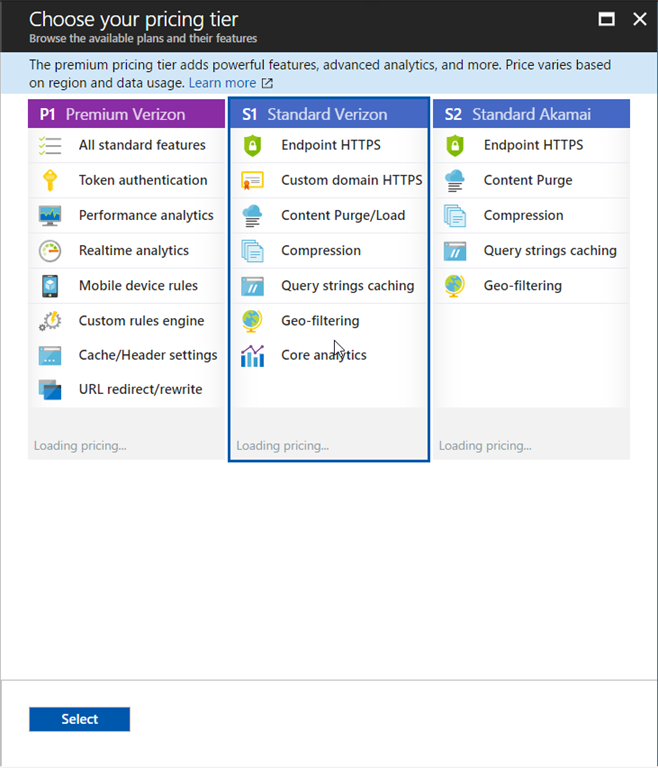Click 'Compression' label in Standard Verizon

pyautogui.click(x=321, y=251)
